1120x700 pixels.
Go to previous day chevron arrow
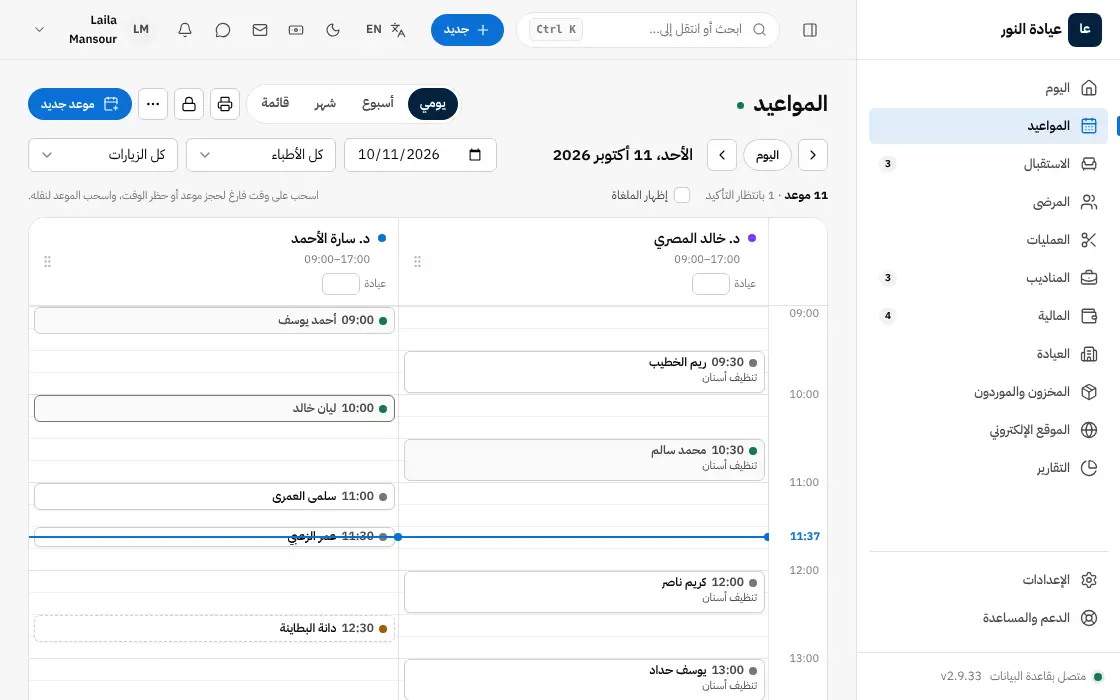pos(813,155)
